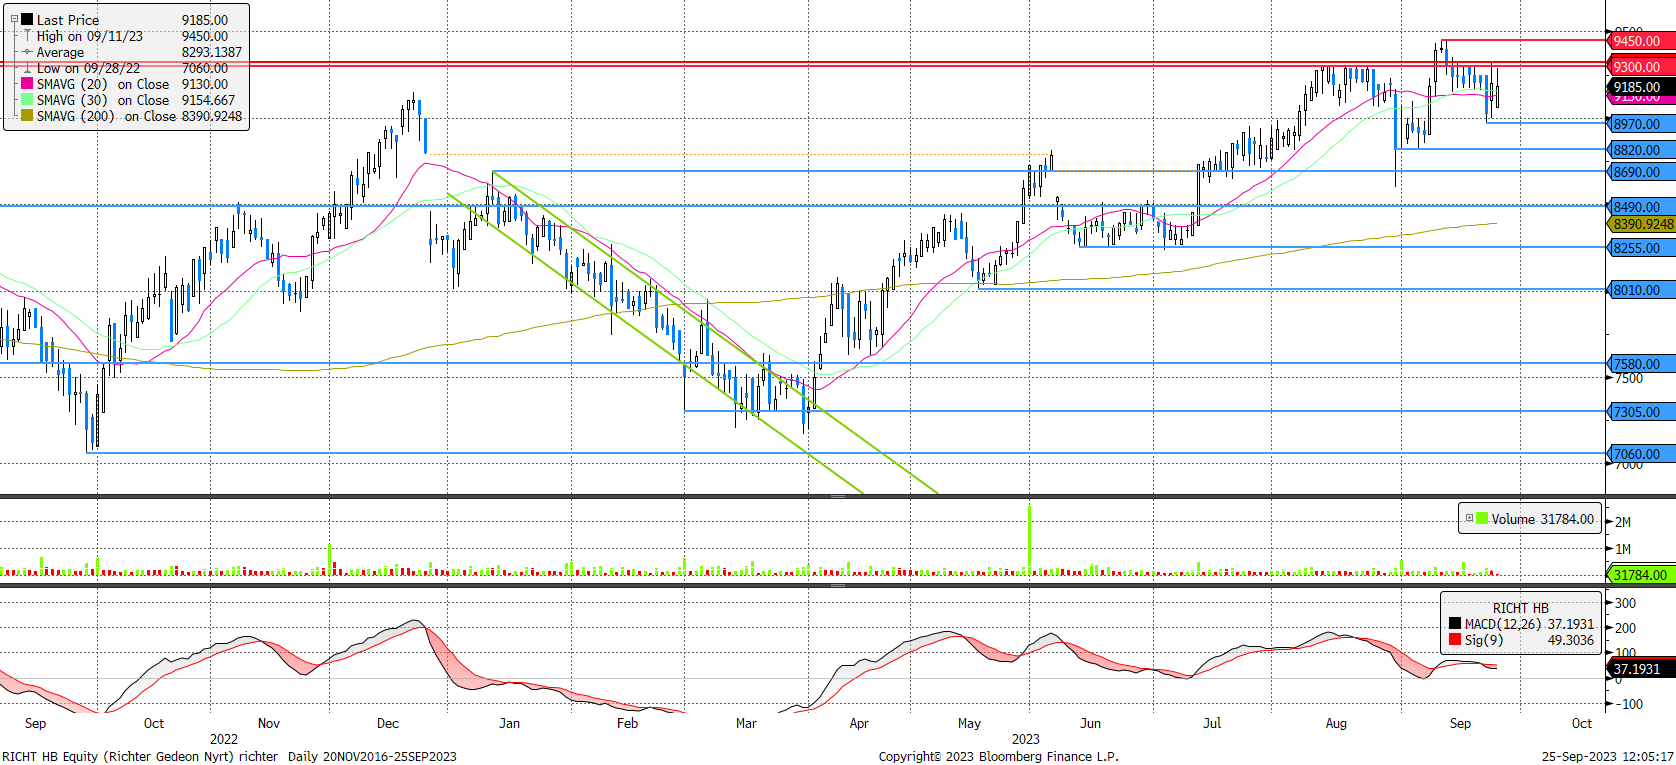
Task: Click 'Low on 09/28/22' legend entry
Action: pyautogui.click(x=88, y=68)
